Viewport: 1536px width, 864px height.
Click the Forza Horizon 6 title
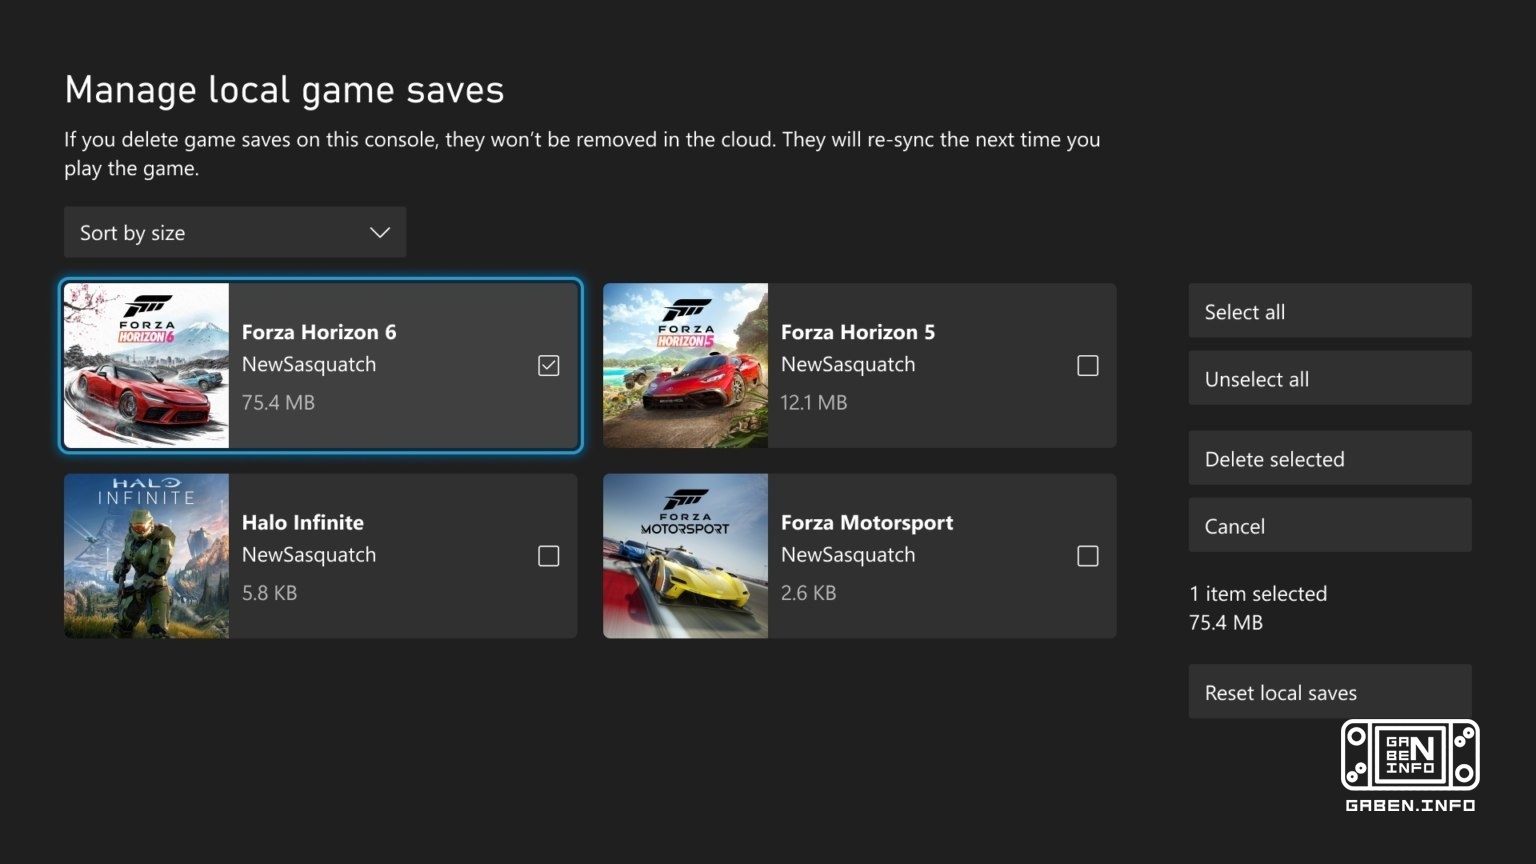coord(319,332)
